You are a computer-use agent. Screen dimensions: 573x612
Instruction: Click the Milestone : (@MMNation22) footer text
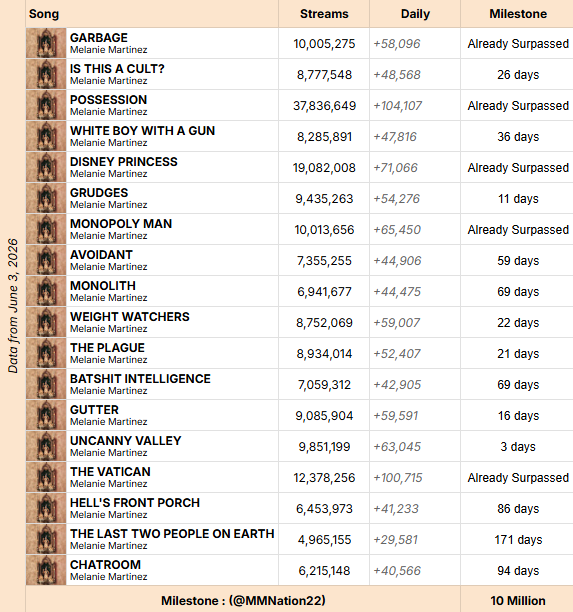243,601
